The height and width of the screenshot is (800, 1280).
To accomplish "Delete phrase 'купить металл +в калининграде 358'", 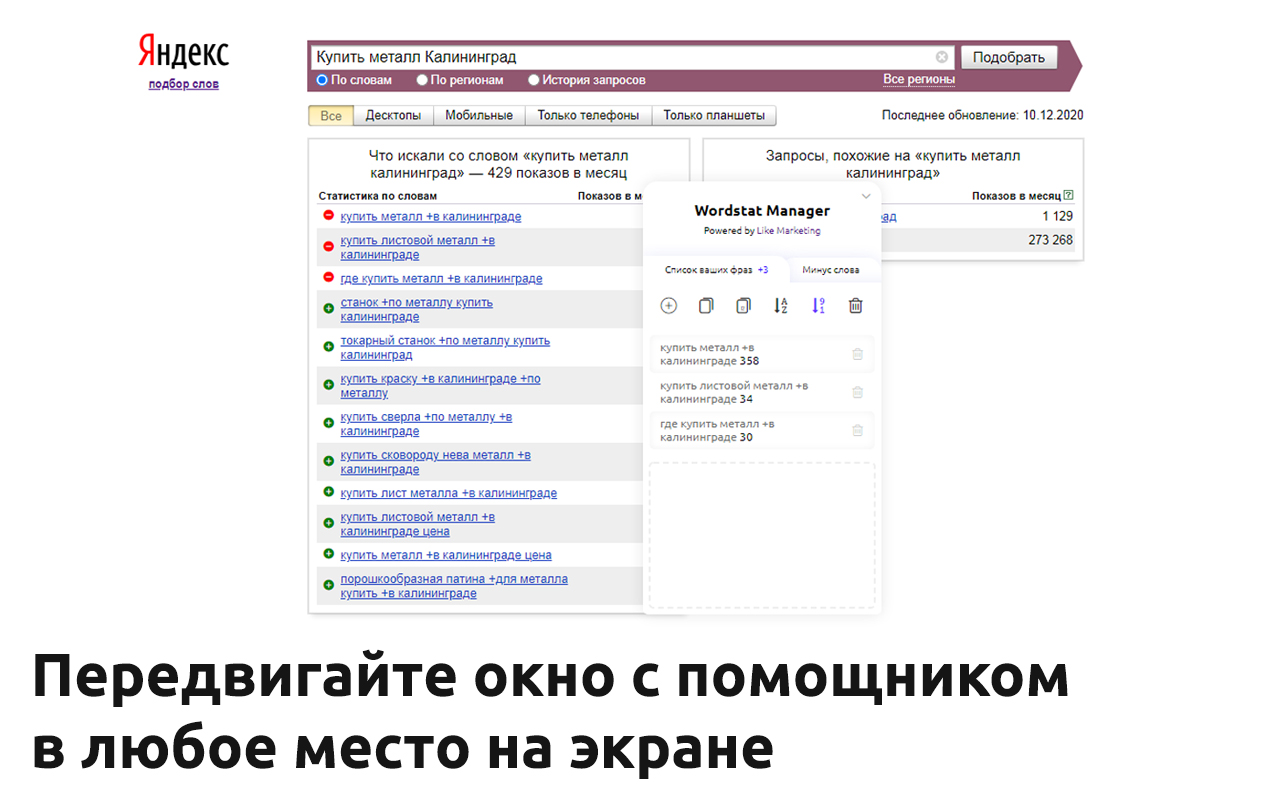I will [857, 354].
